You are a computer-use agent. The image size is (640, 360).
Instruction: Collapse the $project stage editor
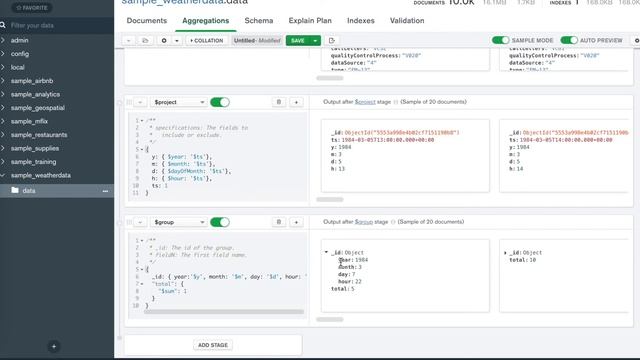point(140,102)
